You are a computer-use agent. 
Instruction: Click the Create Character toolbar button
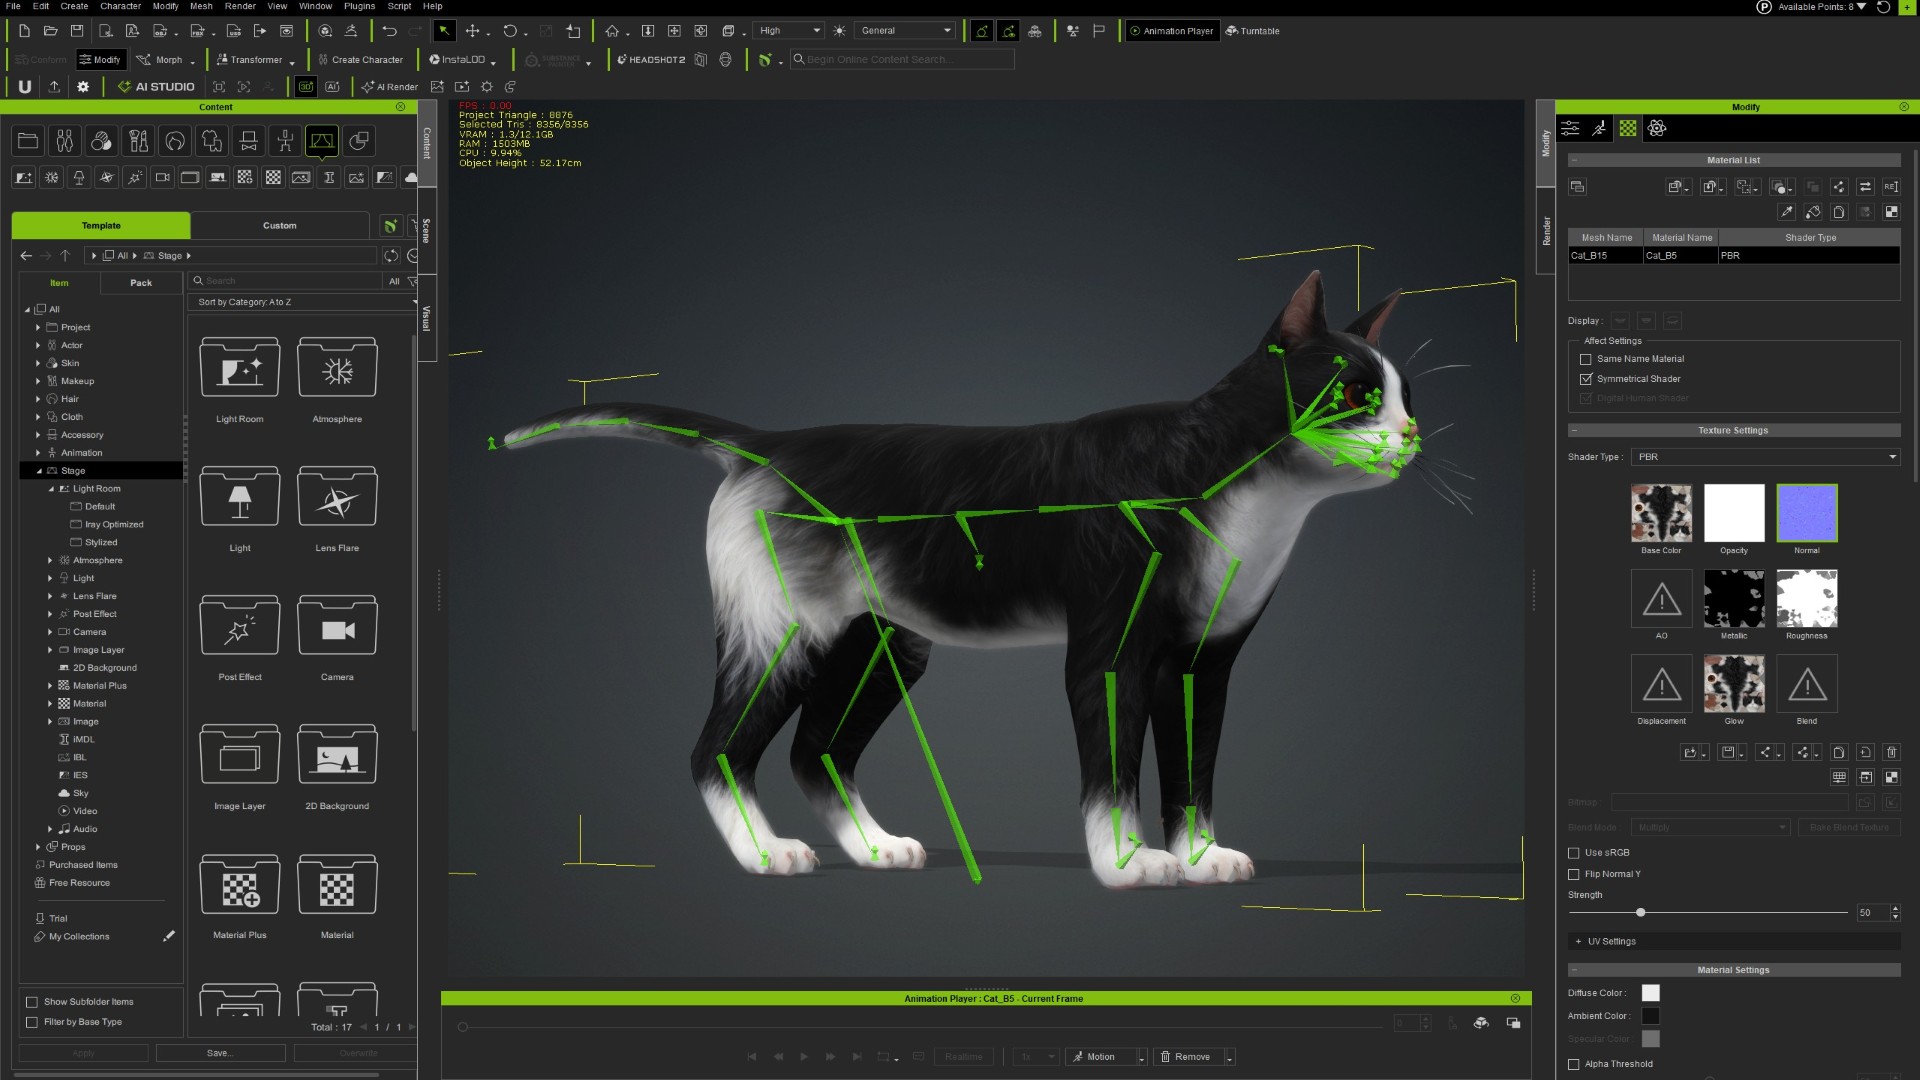361,60
